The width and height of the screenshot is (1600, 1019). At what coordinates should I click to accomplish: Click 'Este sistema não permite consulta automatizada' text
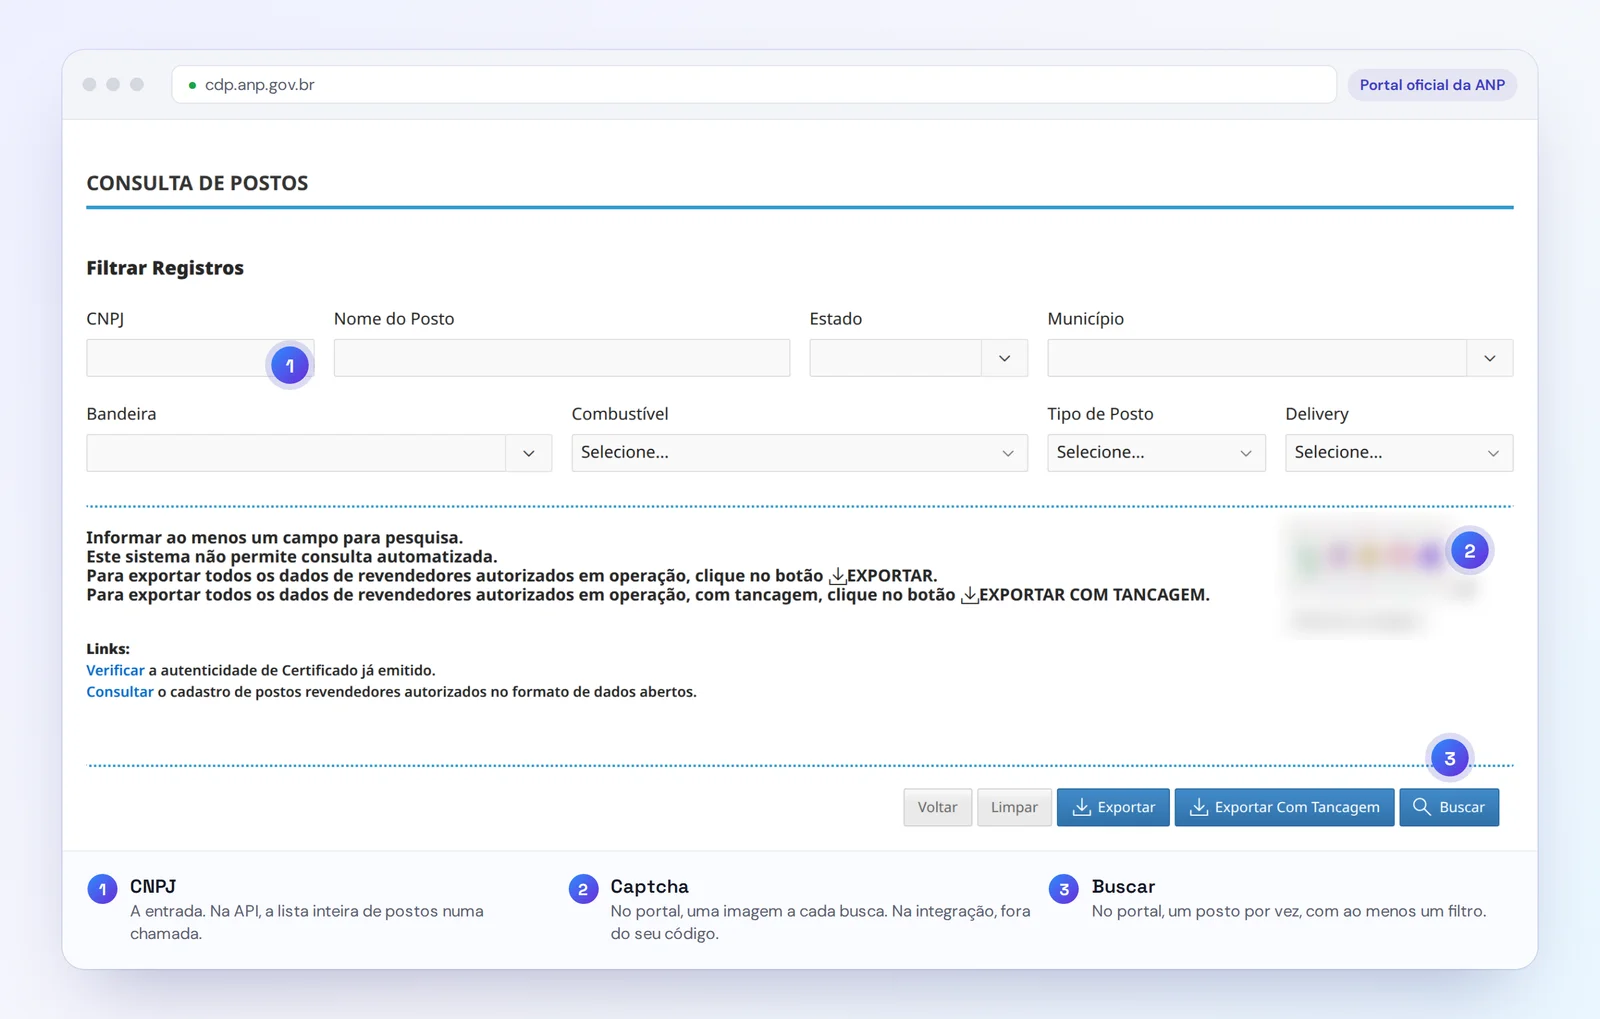tap(291, 557)
